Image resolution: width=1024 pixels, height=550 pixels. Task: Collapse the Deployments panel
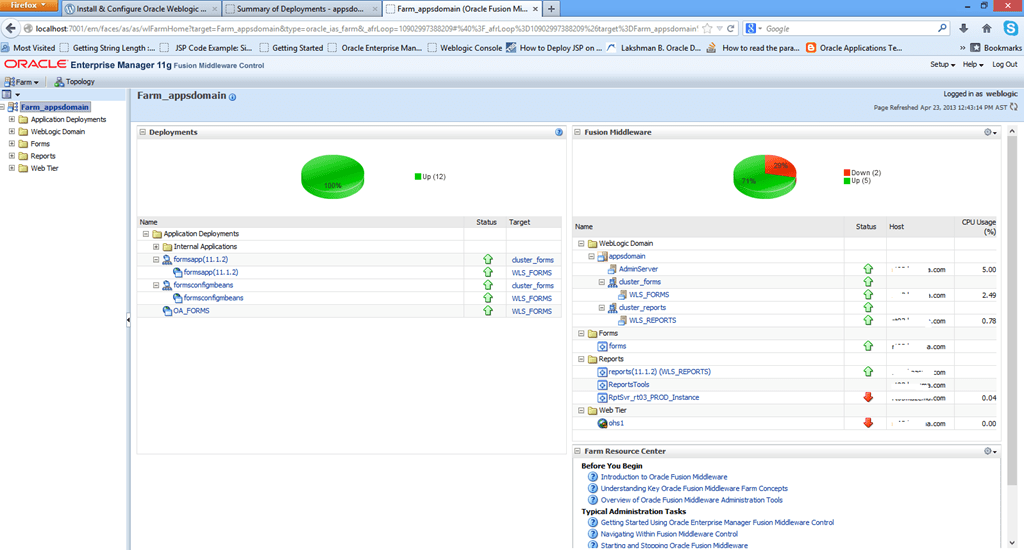coord(142,132)
